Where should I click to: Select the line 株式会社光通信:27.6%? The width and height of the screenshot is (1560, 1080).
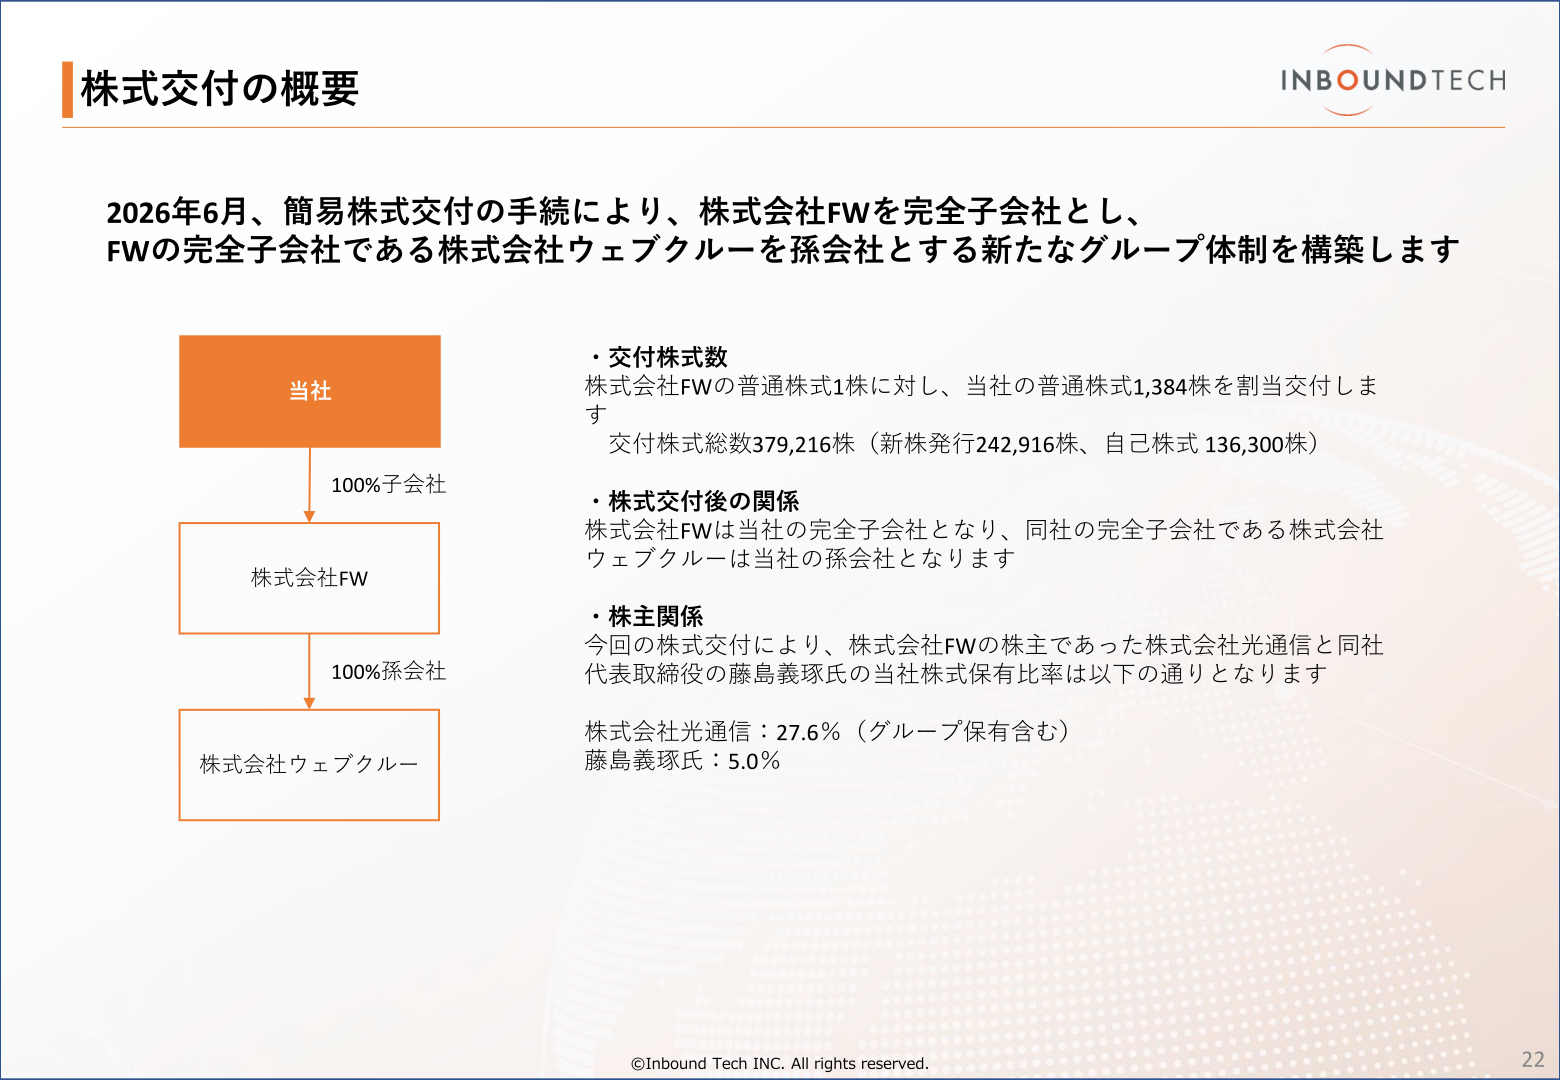pos(827,732)
